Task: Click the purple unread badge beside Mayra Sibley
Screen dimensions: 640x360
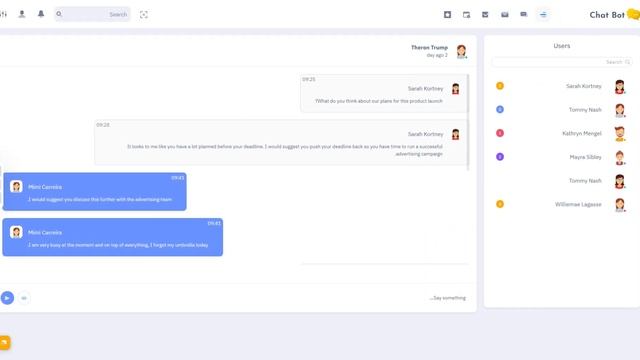Action: pos(500,157)
